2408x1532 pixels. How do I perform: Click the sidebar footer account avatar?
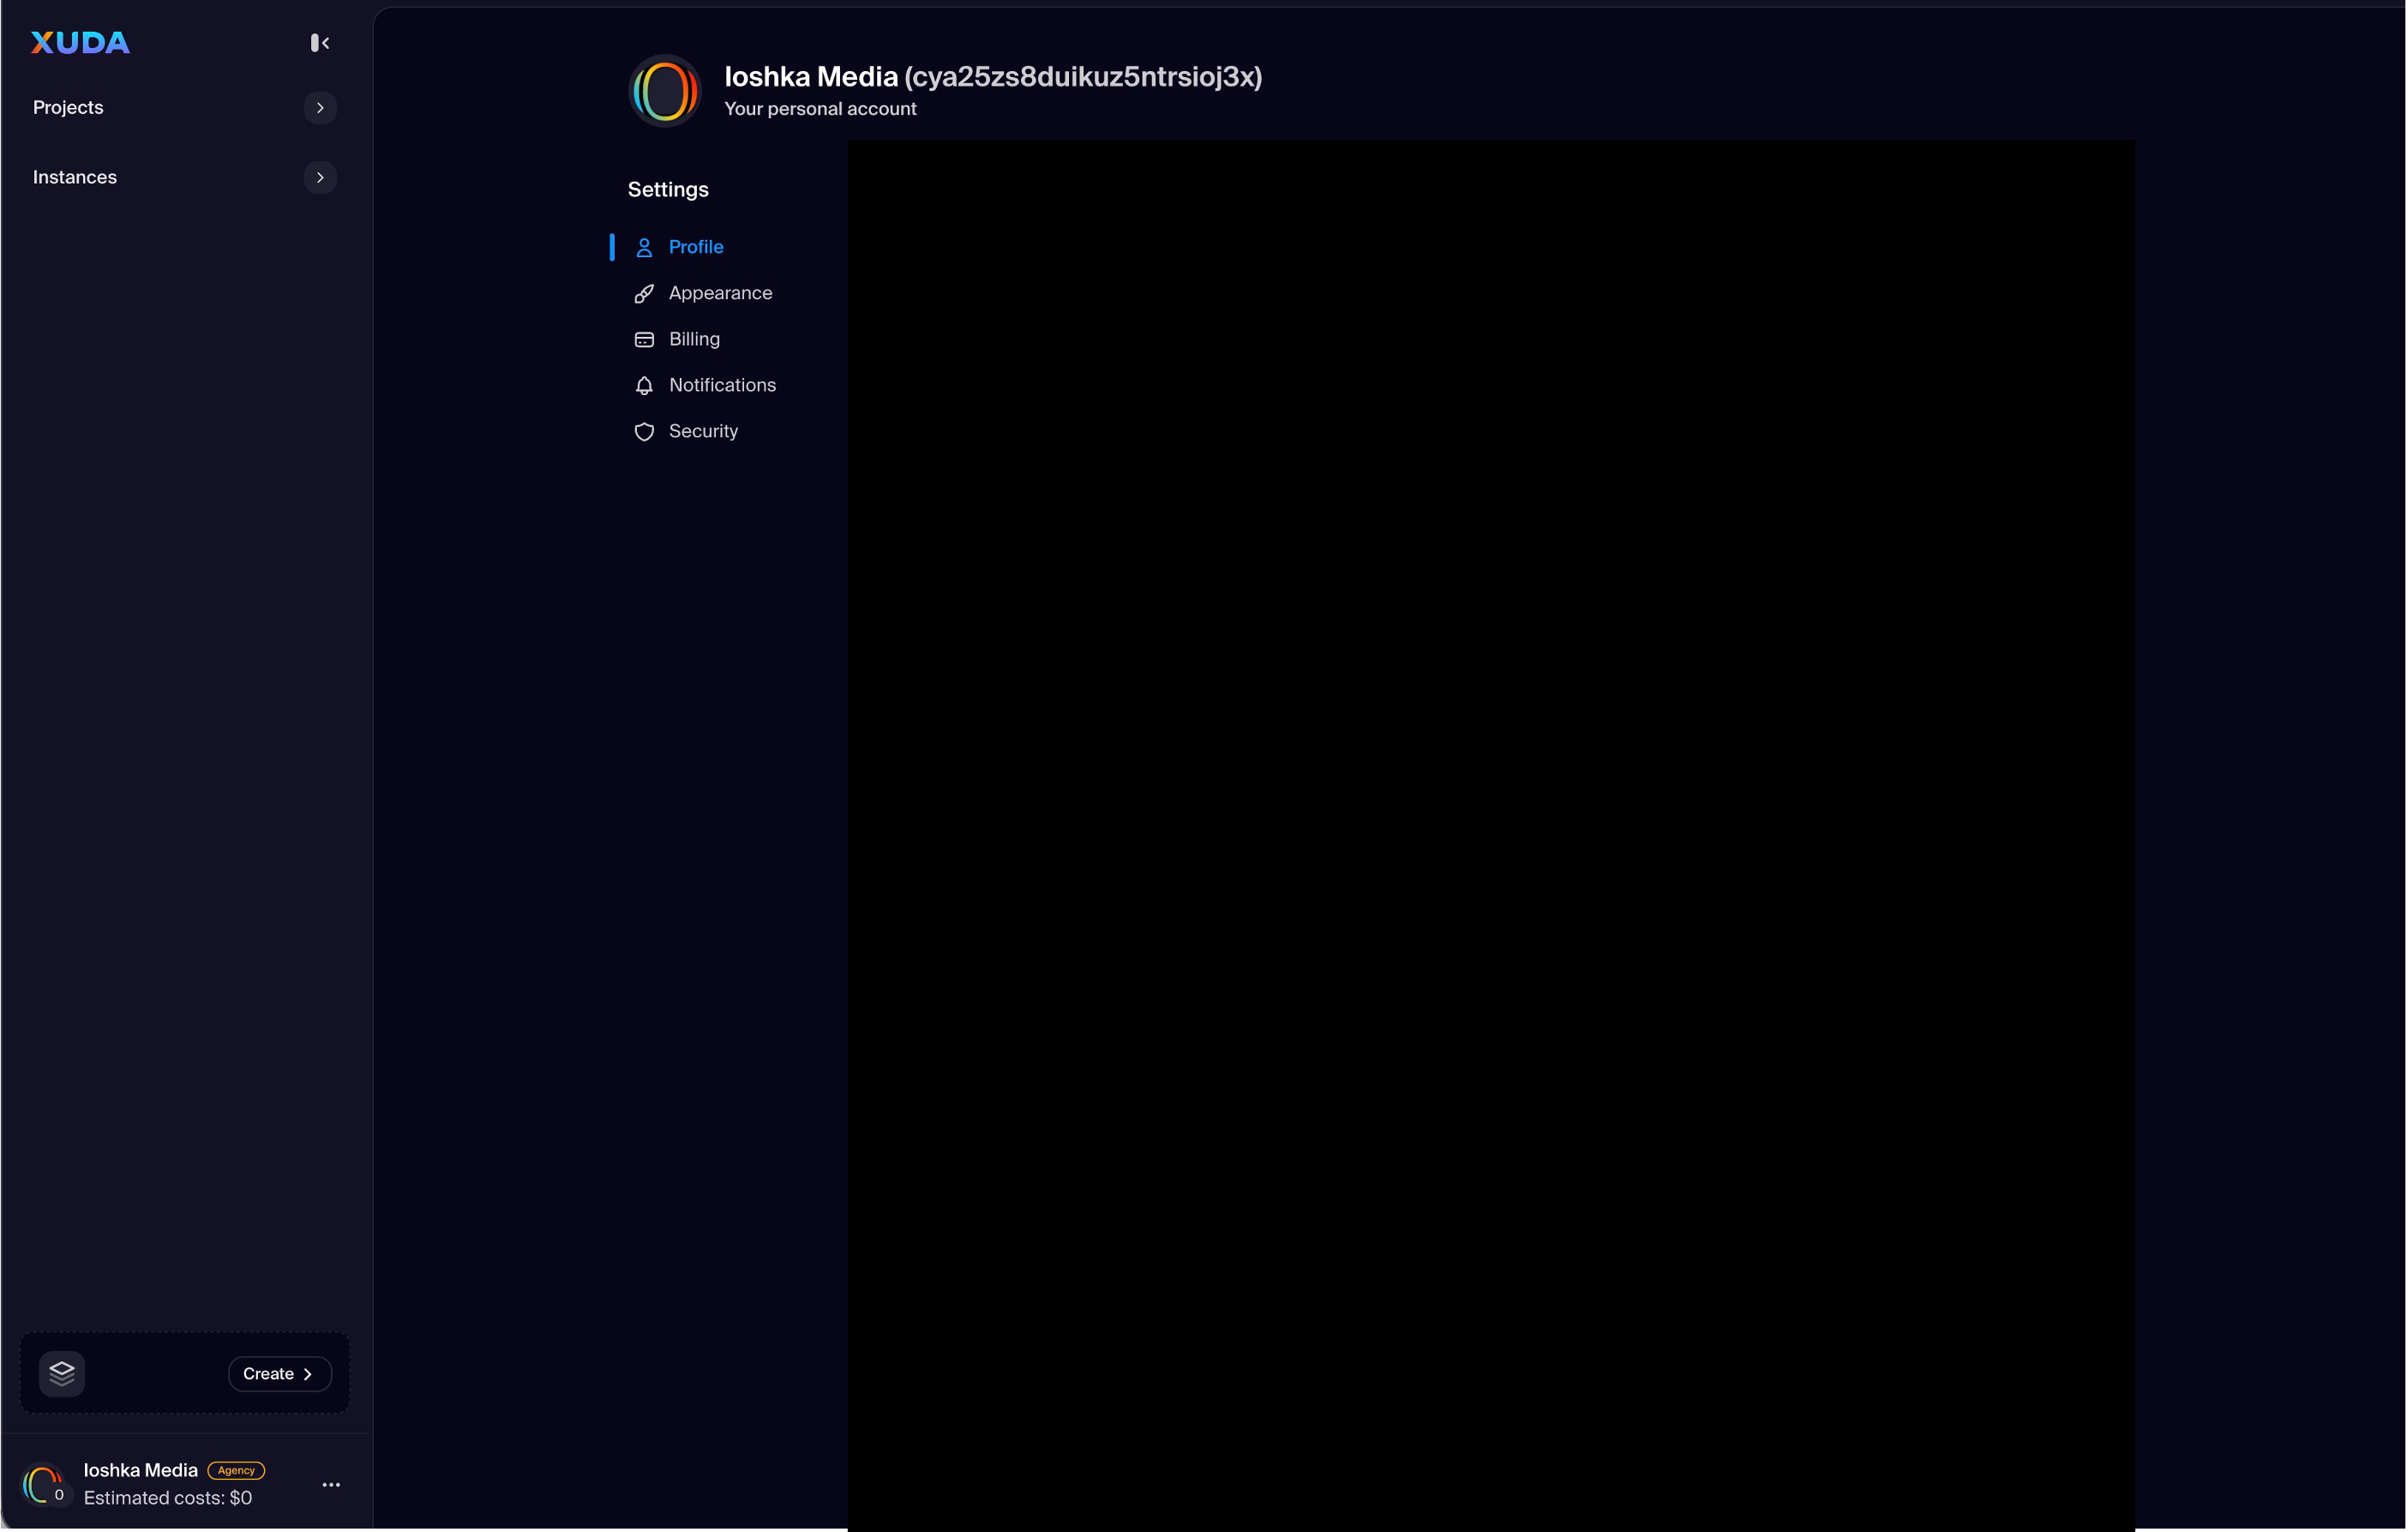coord(44,1484)
